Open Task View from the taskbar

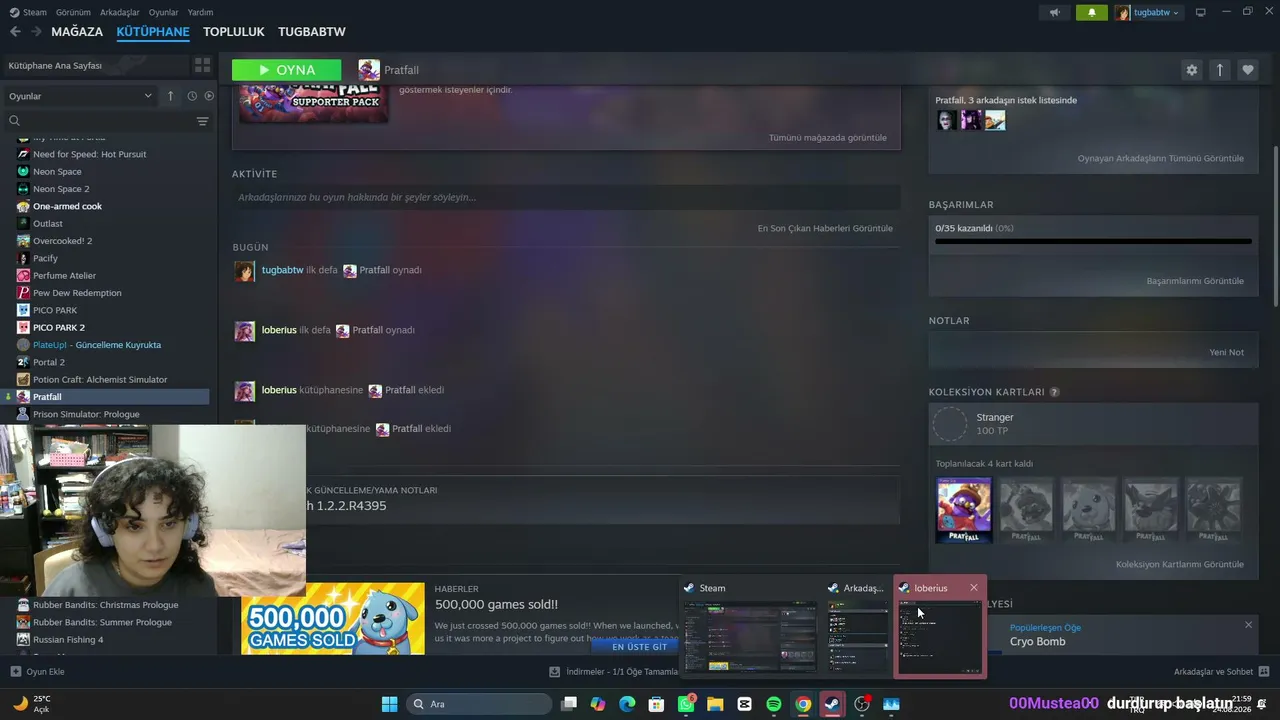[569, 704]
